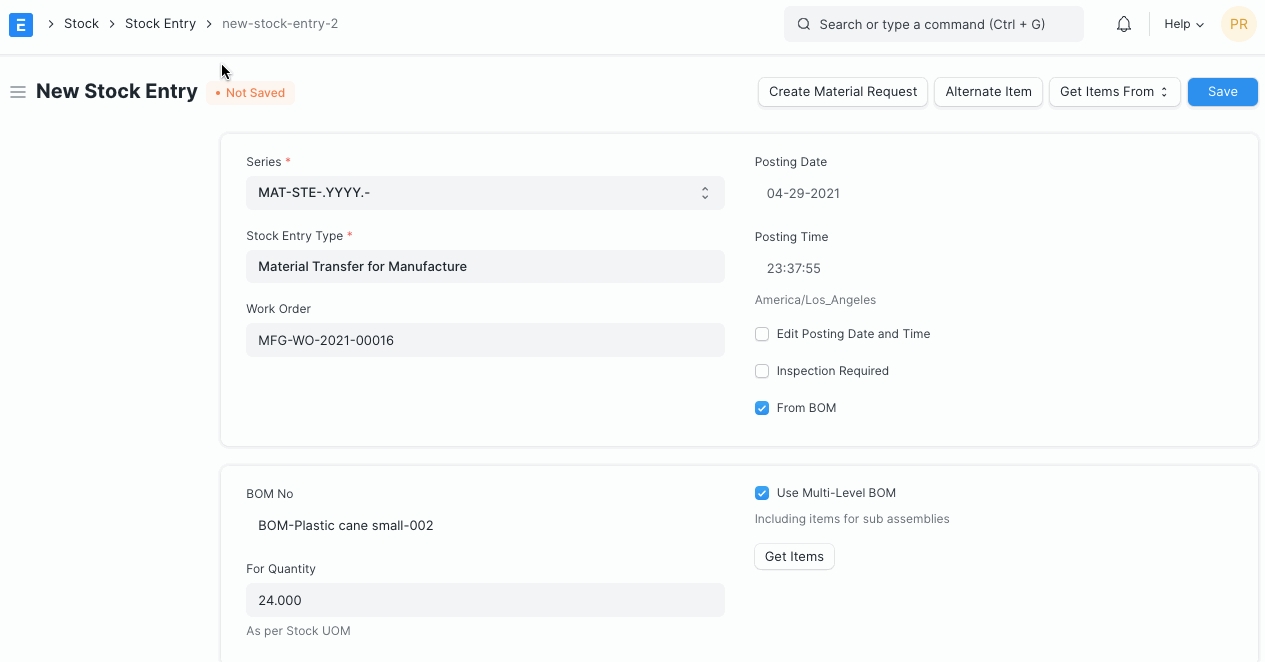Click the Save button
Image resolution: width=1265 pixels, height=662 pixels.
tap(1222, 92)
